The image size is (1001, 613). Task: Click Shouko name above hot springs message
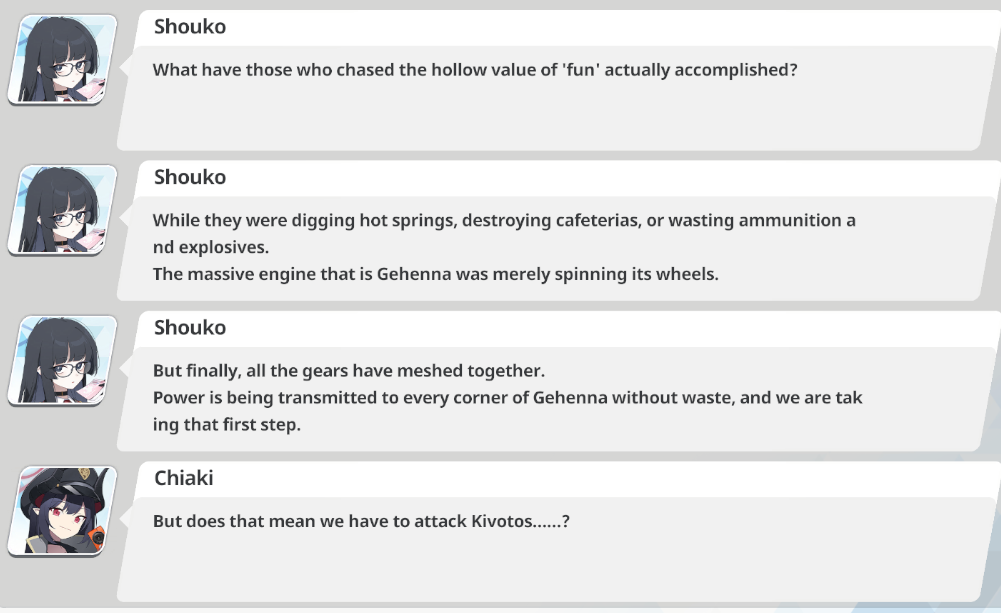[190, 177]
